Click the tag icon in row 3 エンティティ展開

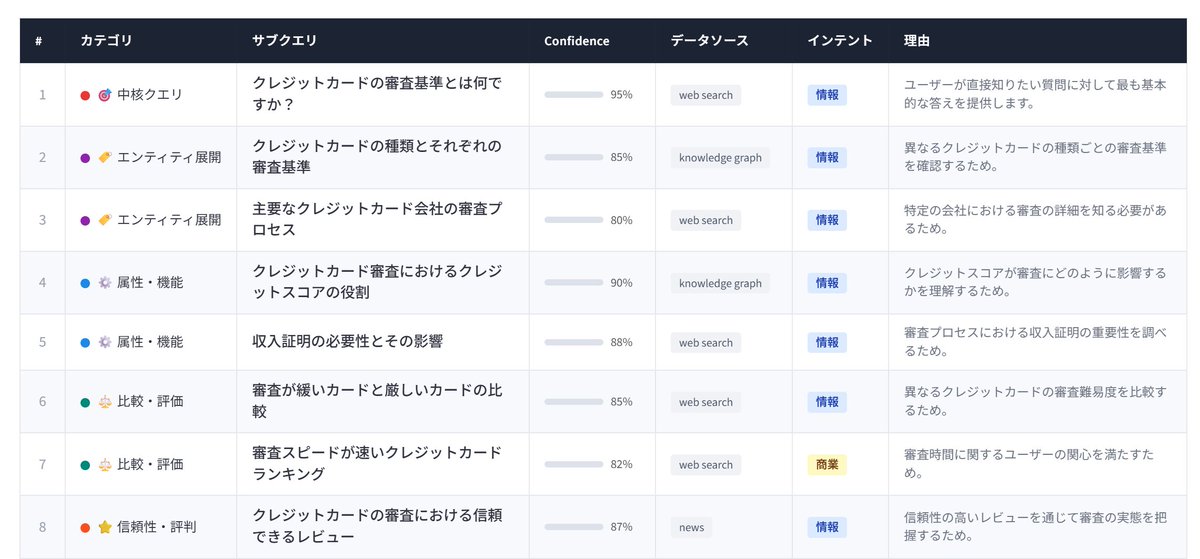coord(104,220)
